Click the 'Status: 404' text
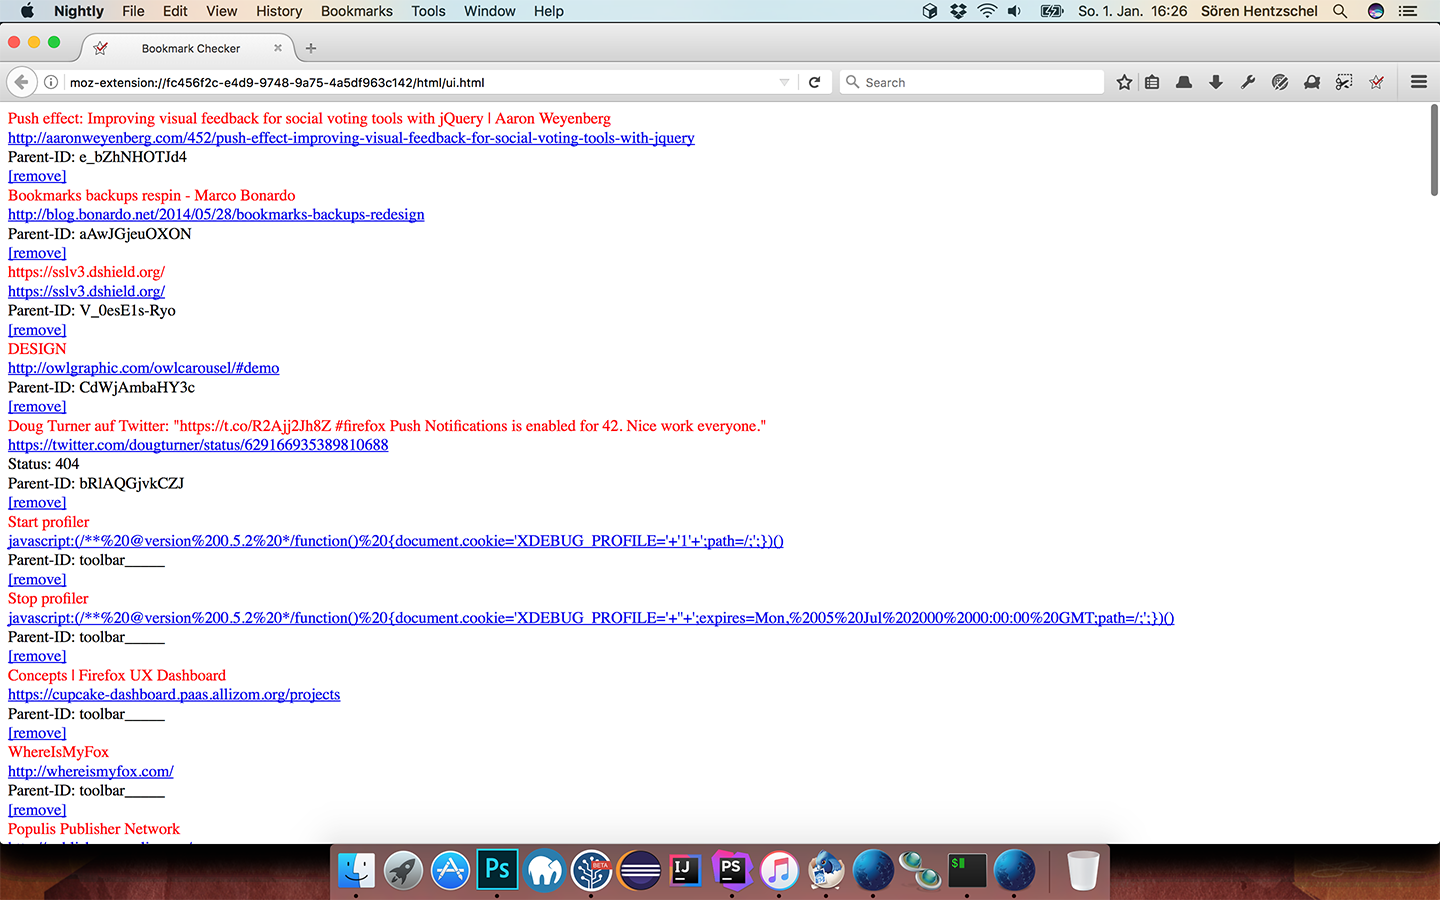Screen dimensions: 1440x900 click(43, 464)
